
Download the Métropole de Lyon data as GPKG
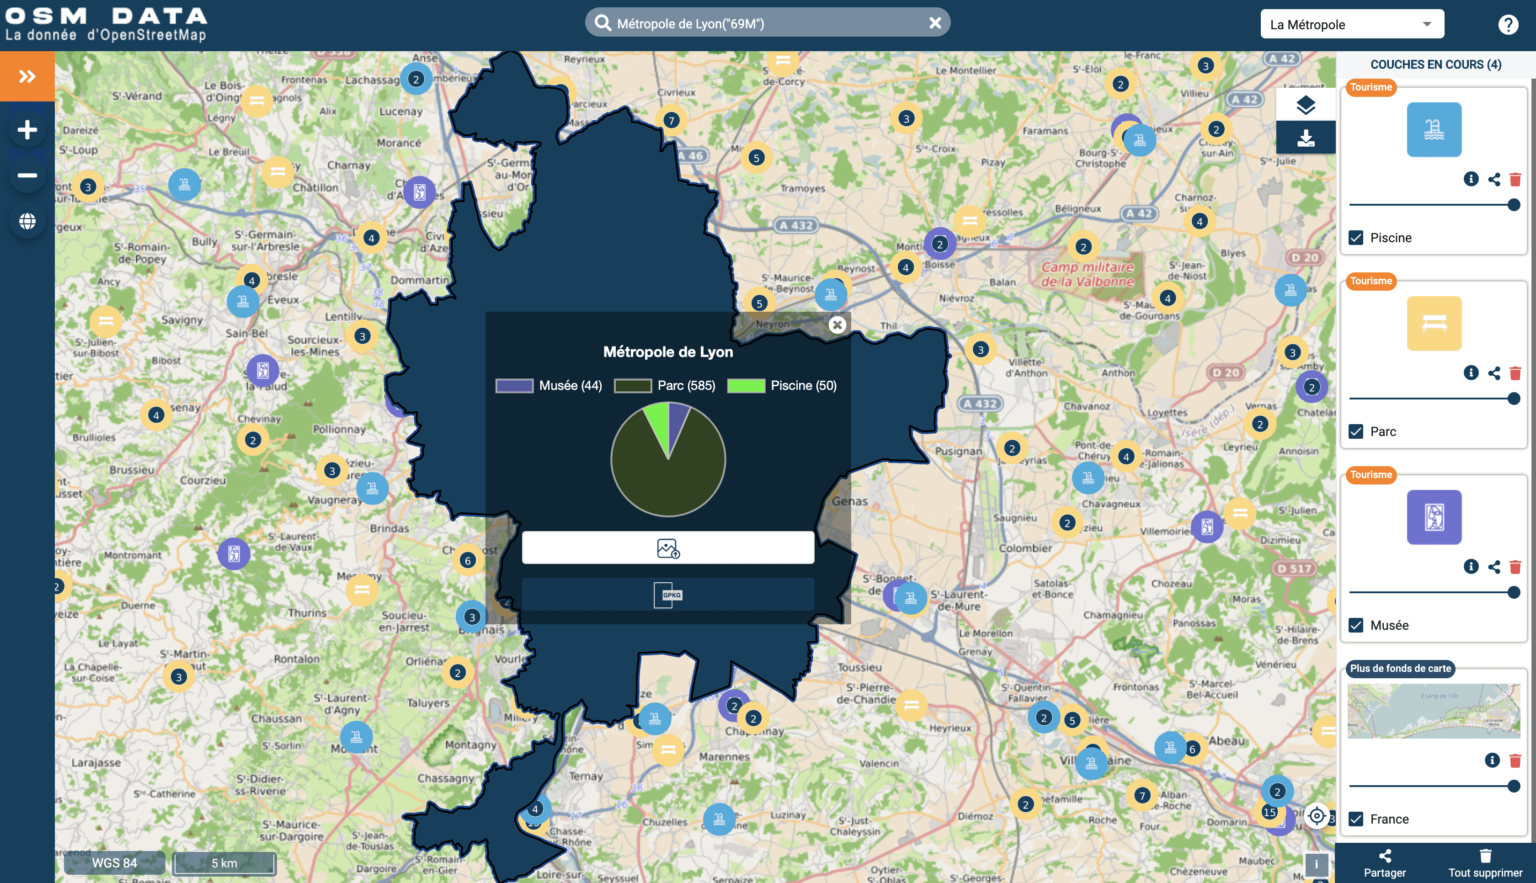pyautogui.click(x=667, y=594)
